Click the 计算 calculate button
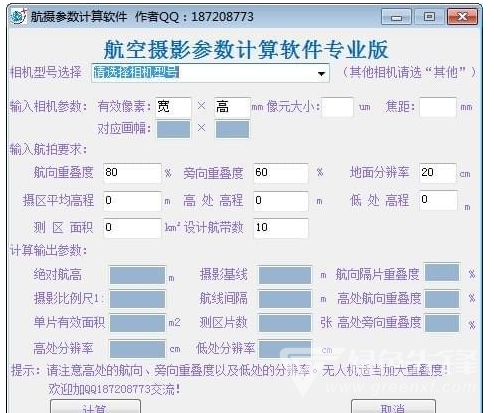494x413 pixels. pyautogui.click(x=95, y=407)
